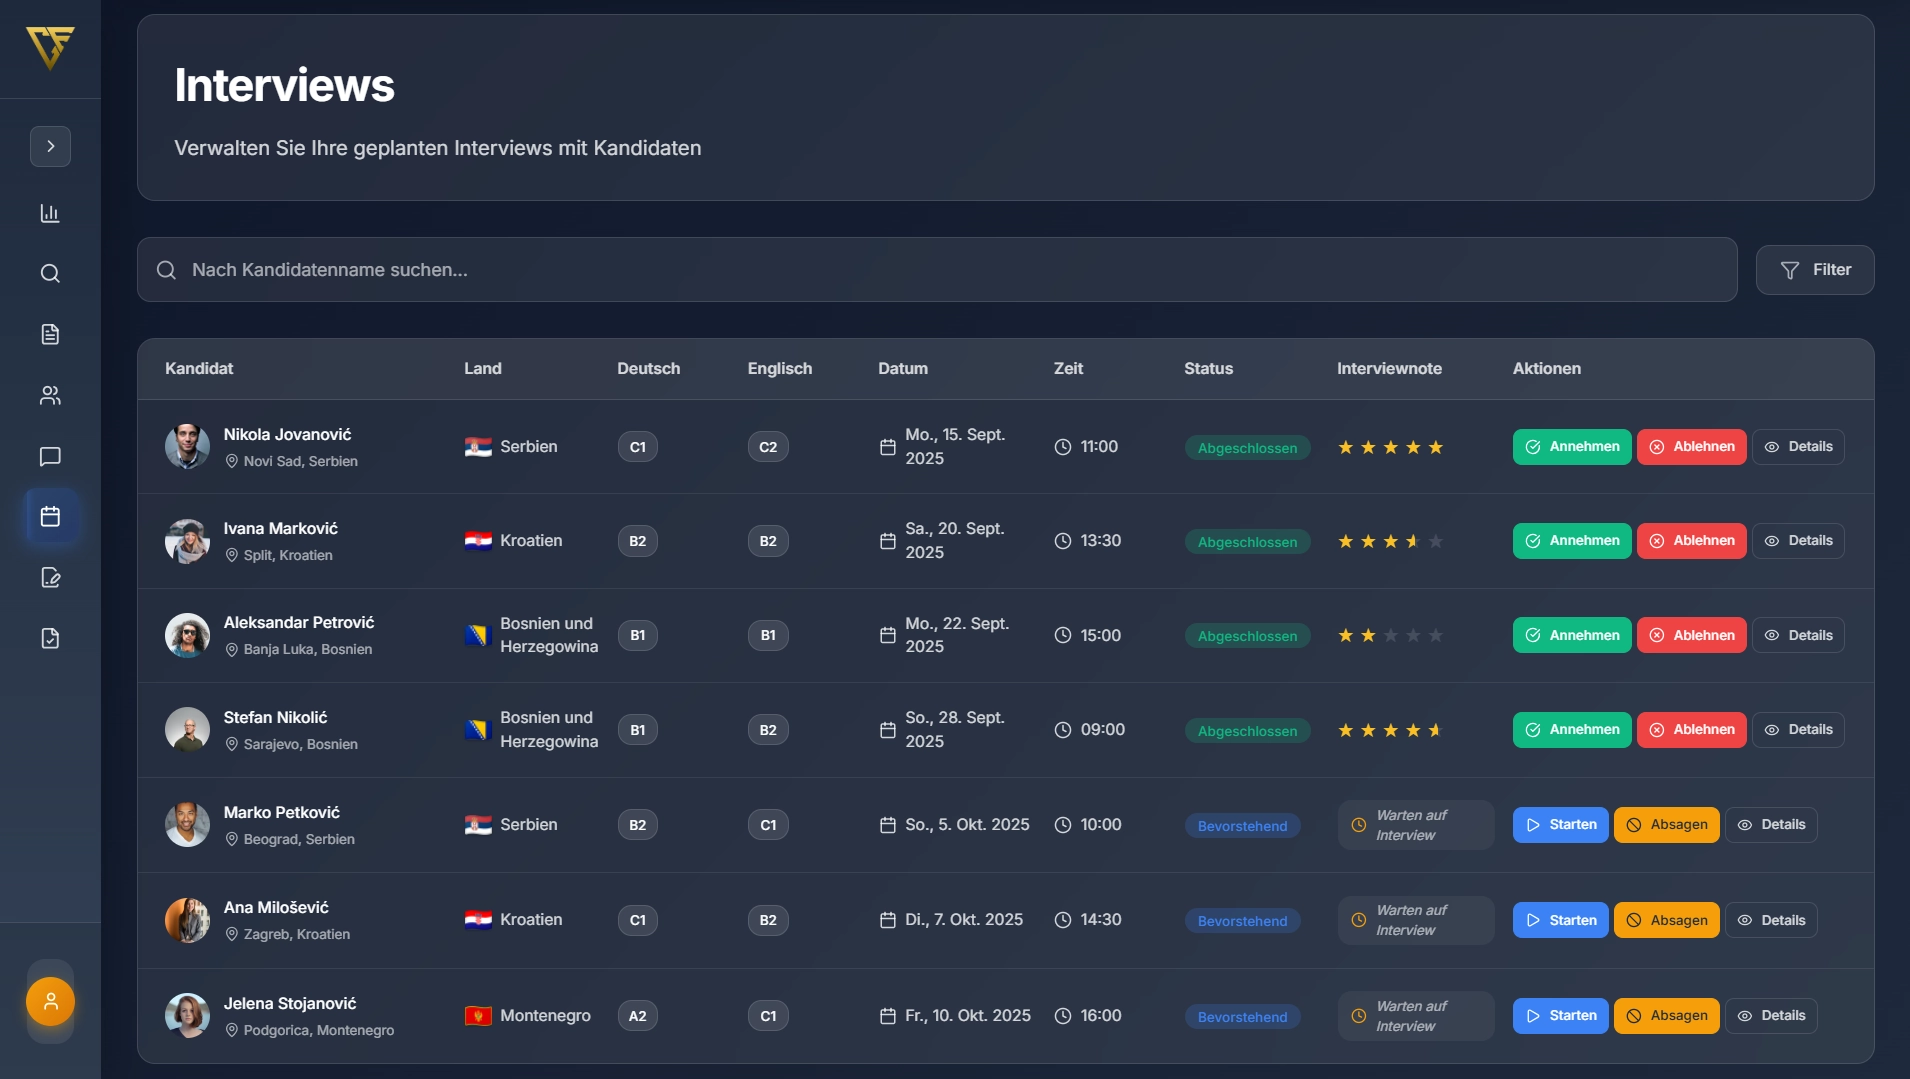This screenshot has width=1910, height=1079.
Task: Click the Datum column header
Action: (x=902, y=369)
